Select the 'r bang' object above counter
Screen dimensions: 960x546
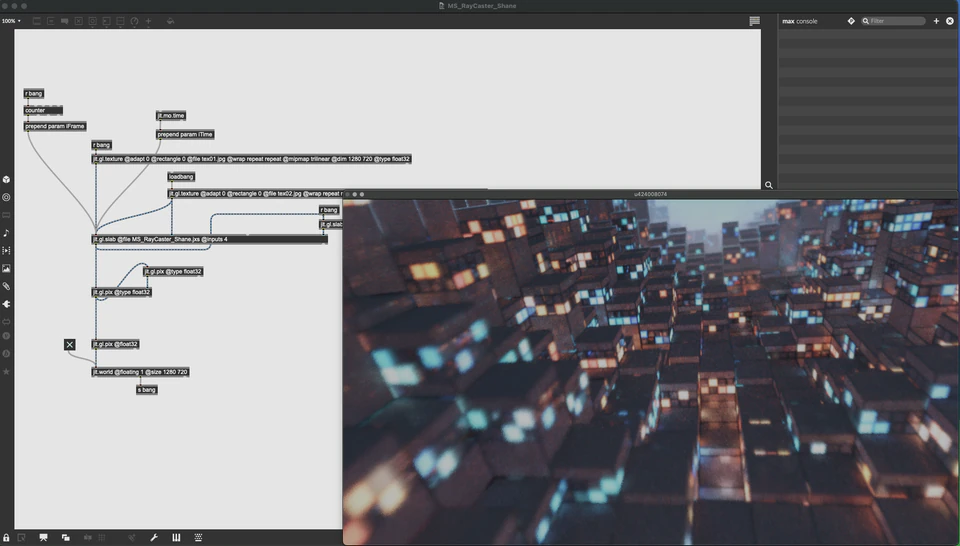click(34, 94)
